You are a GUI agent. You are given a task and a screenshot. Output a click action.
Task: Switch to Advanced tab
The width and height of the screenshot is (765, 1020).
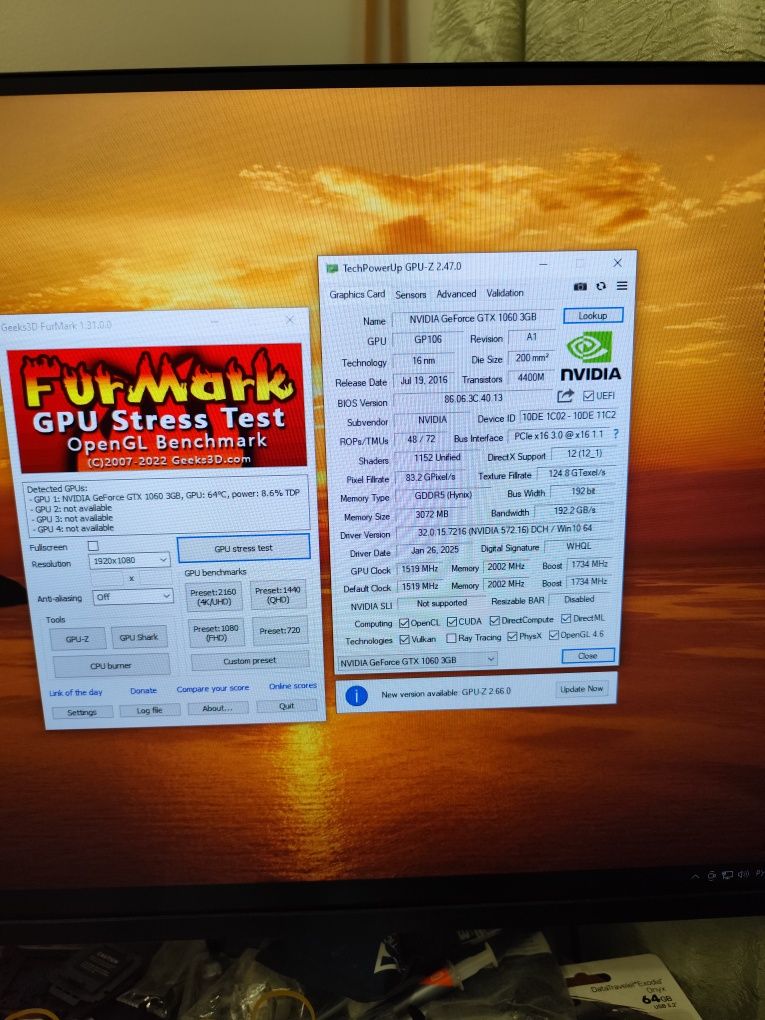click(x=456, y=294)
